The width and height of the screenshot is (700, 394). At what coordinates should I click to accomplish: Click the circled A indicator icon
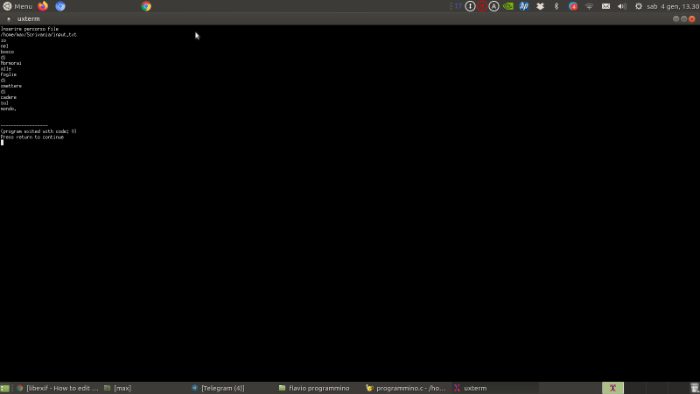click(494, 6)
